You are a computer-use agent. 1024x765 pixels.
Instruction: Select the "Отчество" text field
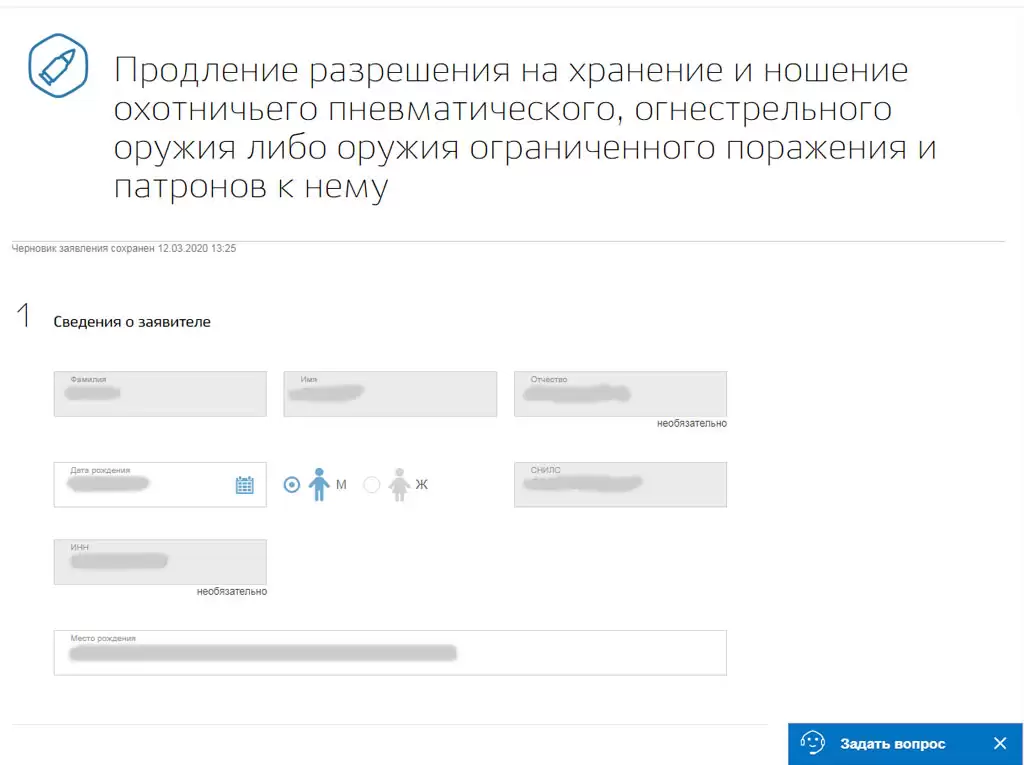(620, 394)
